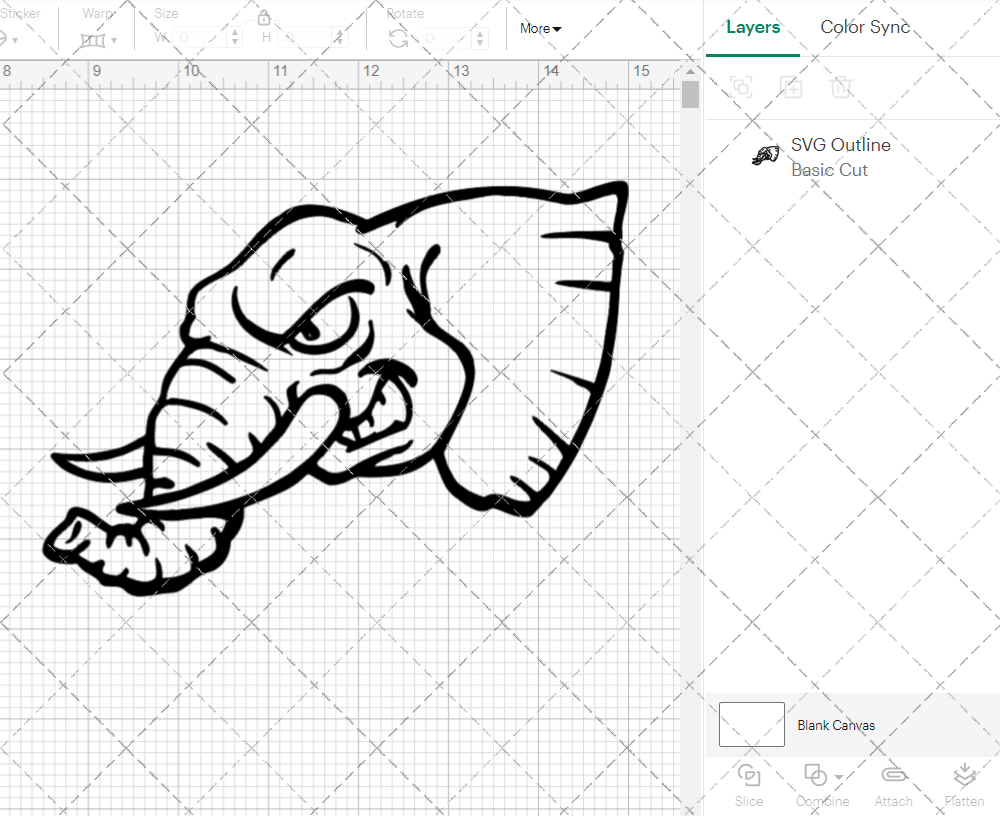Select the SVG Outline layer

tap(840, 157)
